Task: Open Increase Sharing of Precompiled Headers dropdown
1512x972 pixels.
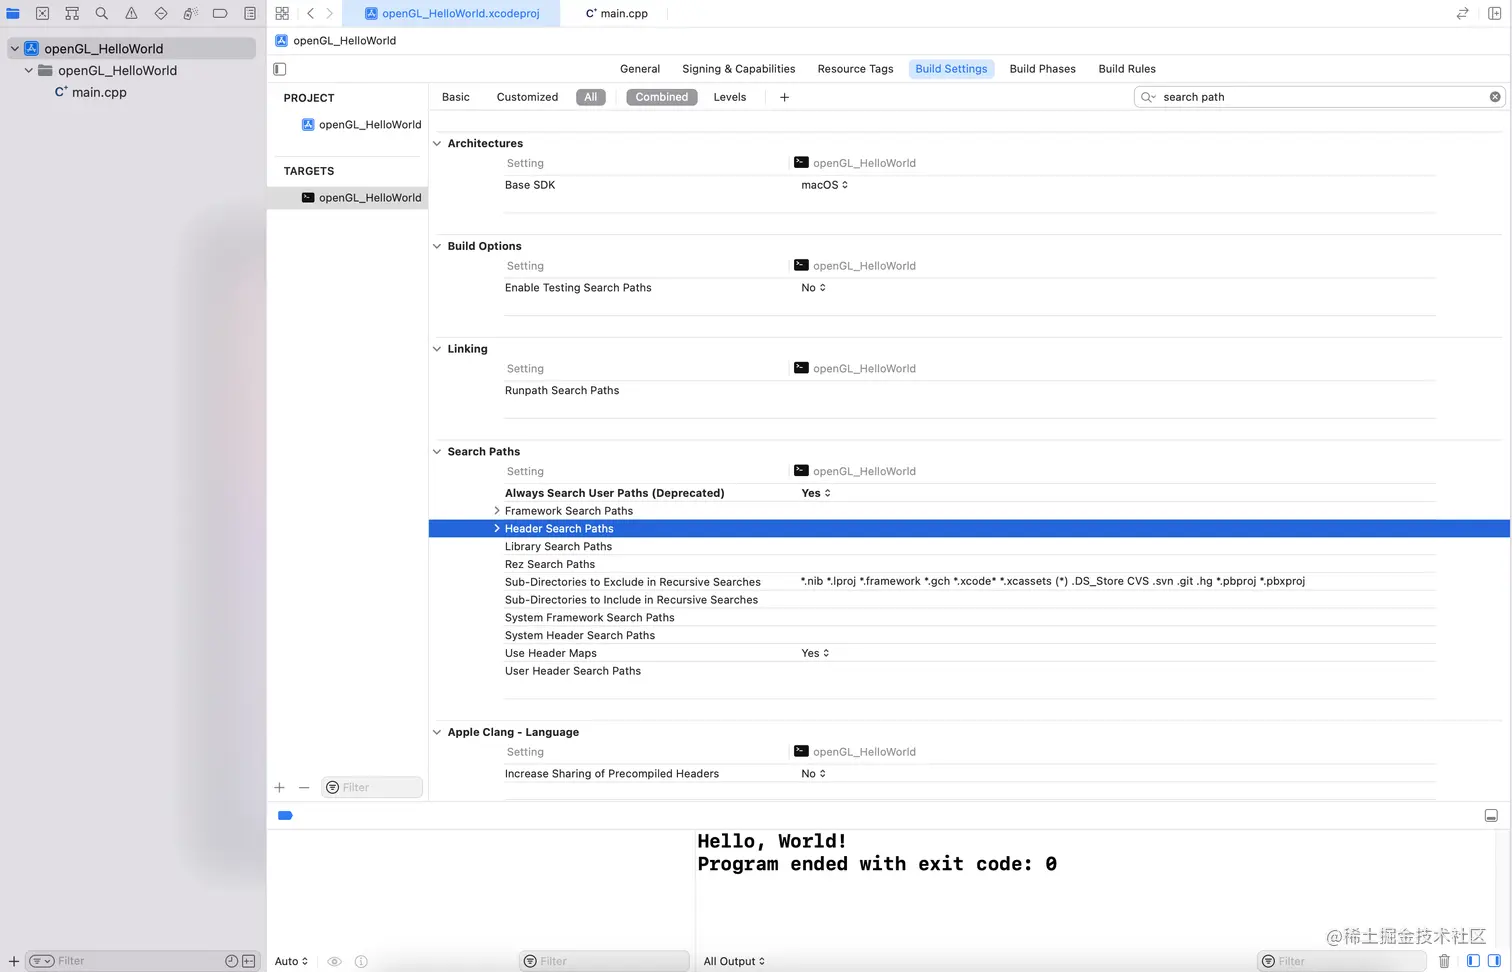Action: coord(814,774)
